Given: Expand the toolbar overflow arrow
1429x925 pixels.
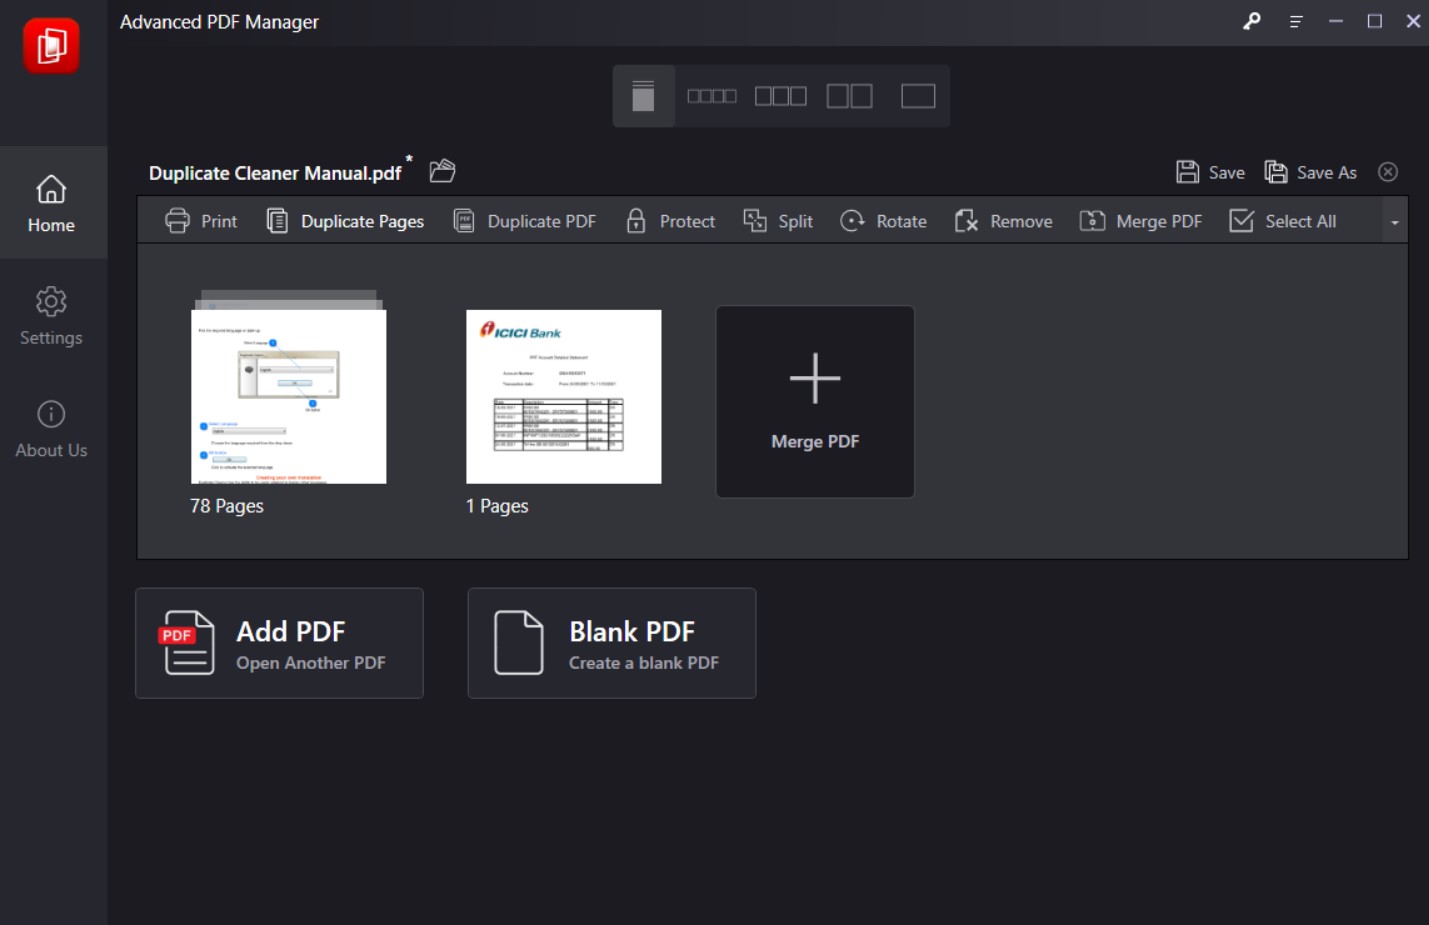Looking at the screenshot, I should click(1395, 224).
